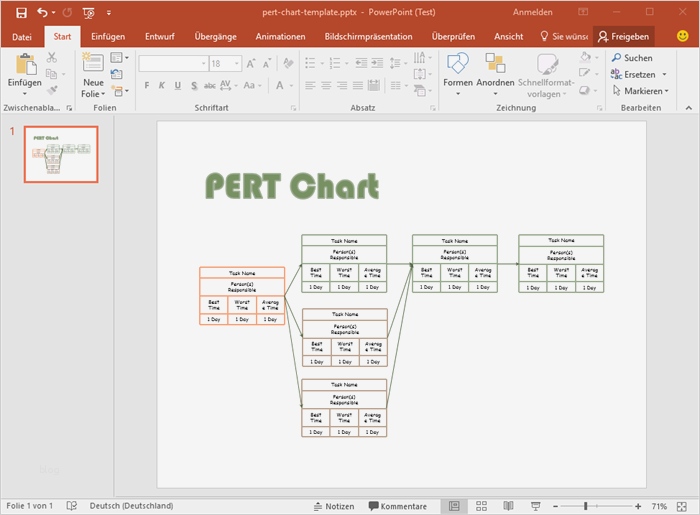Viewport: 700px width, 515px height.
Task: Expand the Ersetzen dropdown arrow
Action: 662,75
